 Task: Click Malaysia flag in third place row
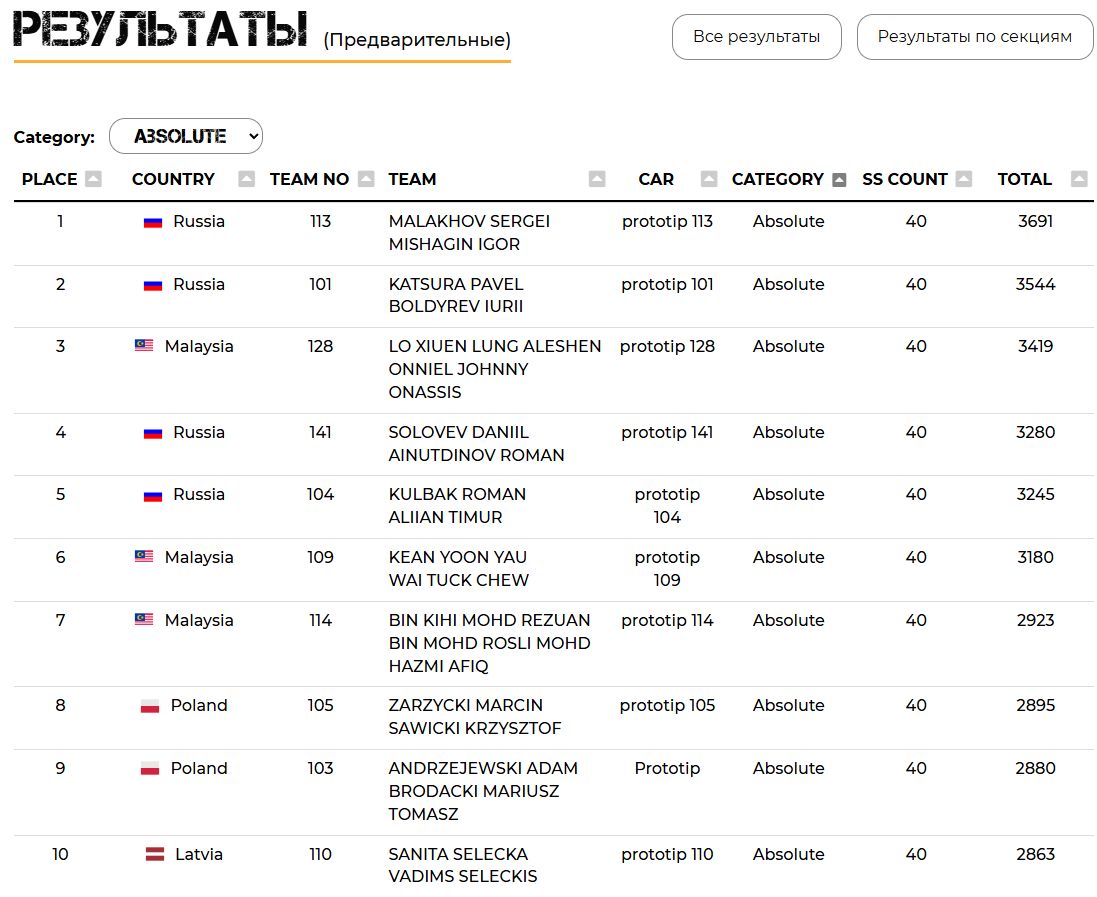coord(144,346)
